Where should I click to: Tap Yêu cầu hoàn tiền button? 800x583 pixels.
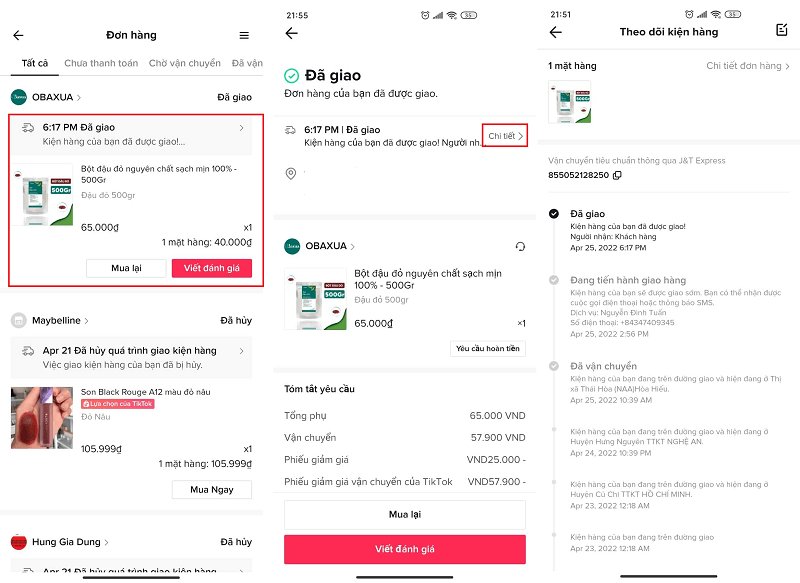pyautogui.click(x=488, y=348)
